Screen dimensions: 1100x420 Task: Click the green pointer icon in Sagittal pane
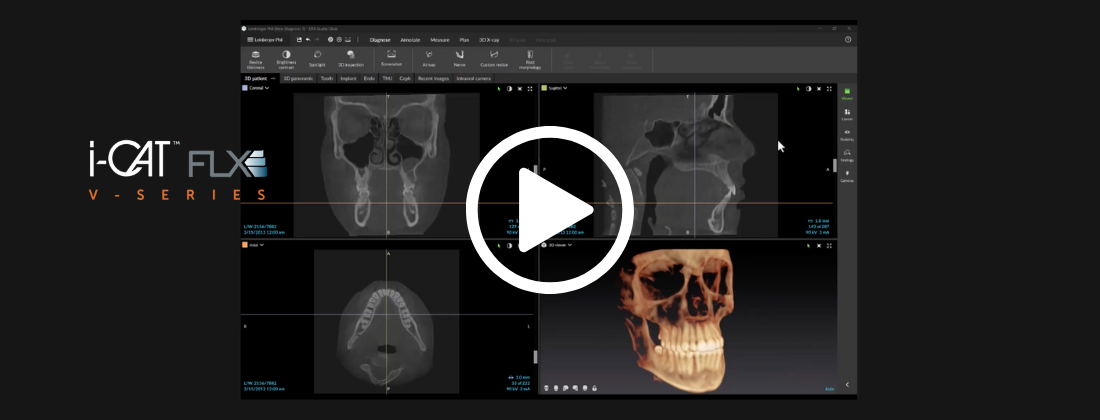pos(798,88)
